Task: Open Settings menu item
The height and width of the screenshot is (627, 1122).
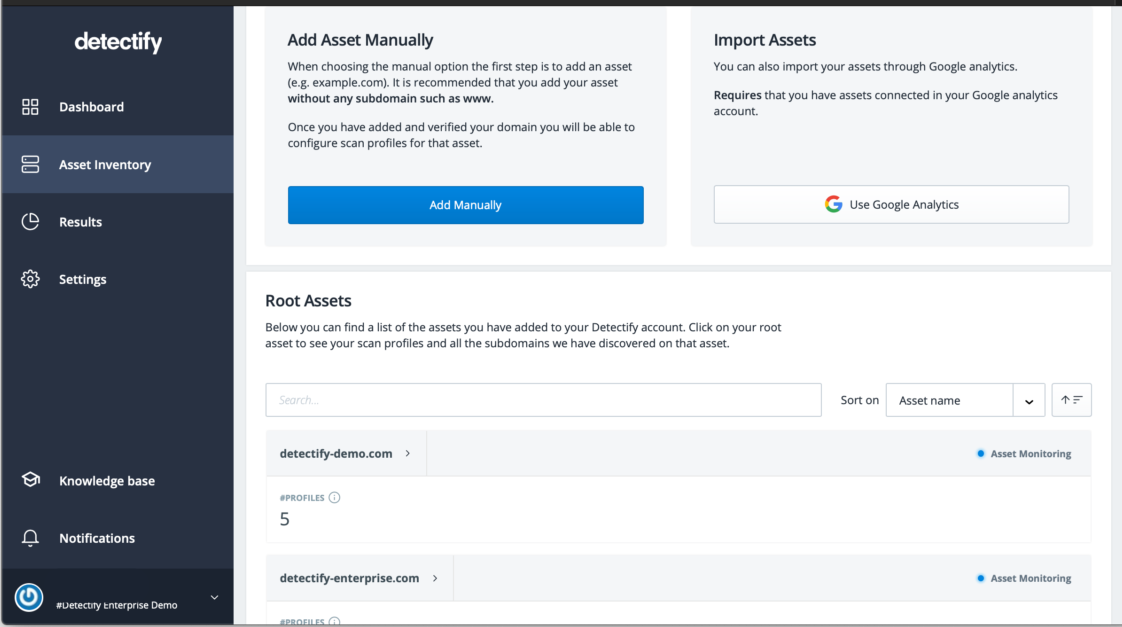Action: [117, 279]
